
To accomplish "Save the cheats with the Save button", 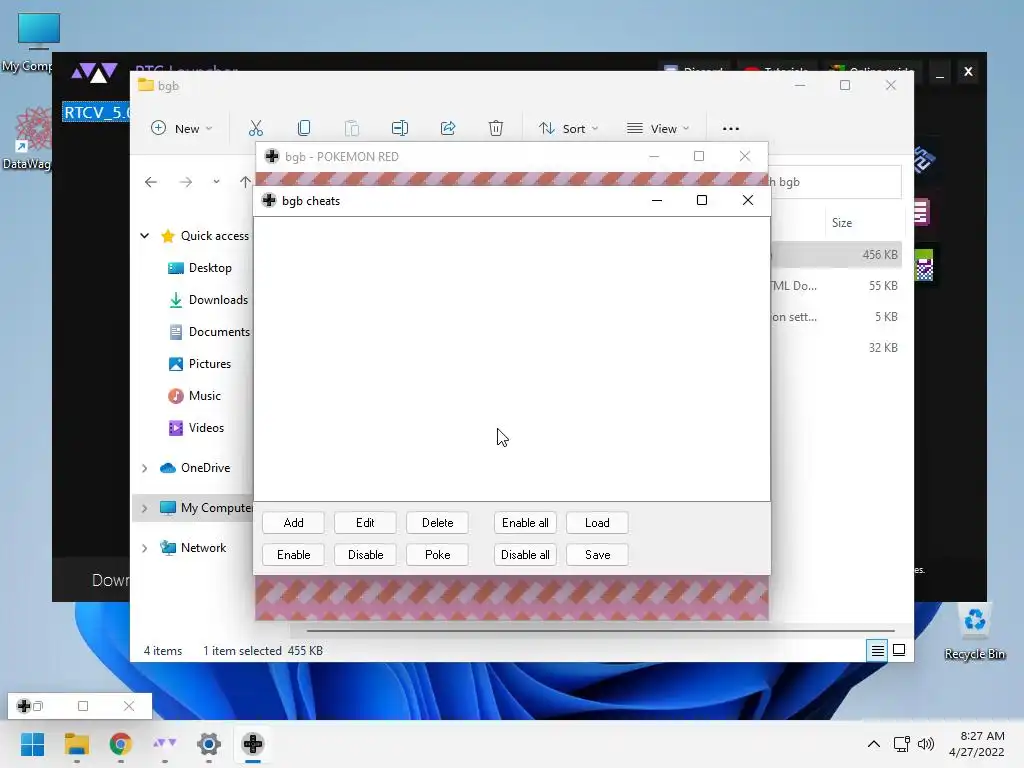I will 597,554.
